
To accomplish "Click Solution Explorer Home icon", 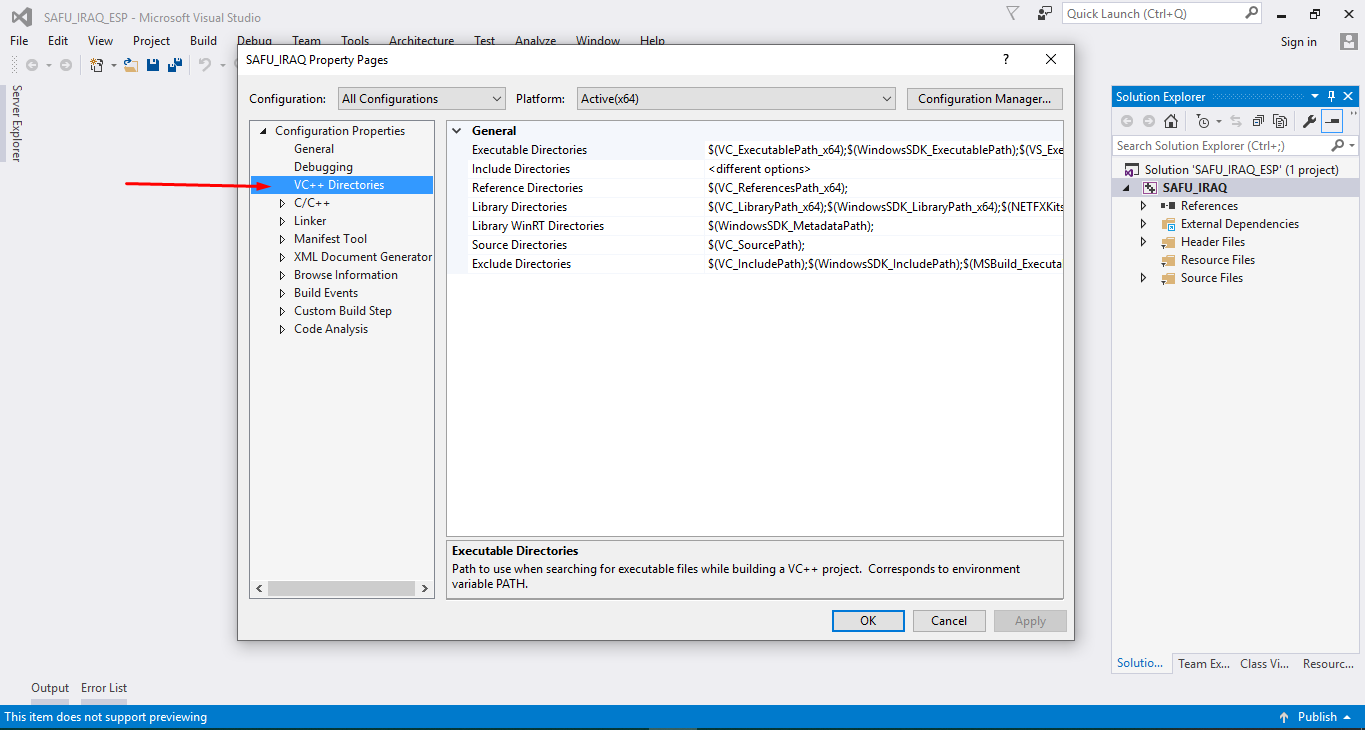I will (1171, 121).
